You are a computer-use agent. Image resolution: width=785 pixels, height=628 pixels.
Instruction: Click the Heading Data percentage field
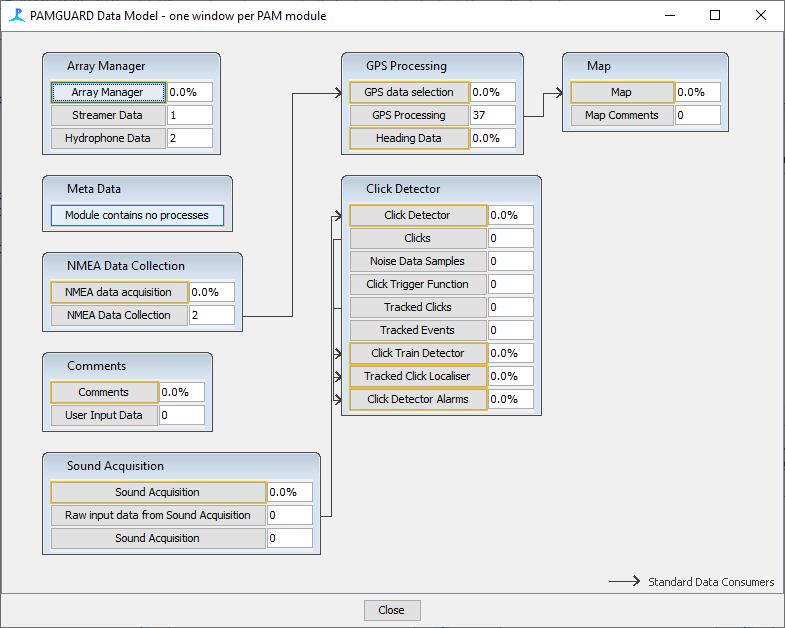click(x=493, y=138)
